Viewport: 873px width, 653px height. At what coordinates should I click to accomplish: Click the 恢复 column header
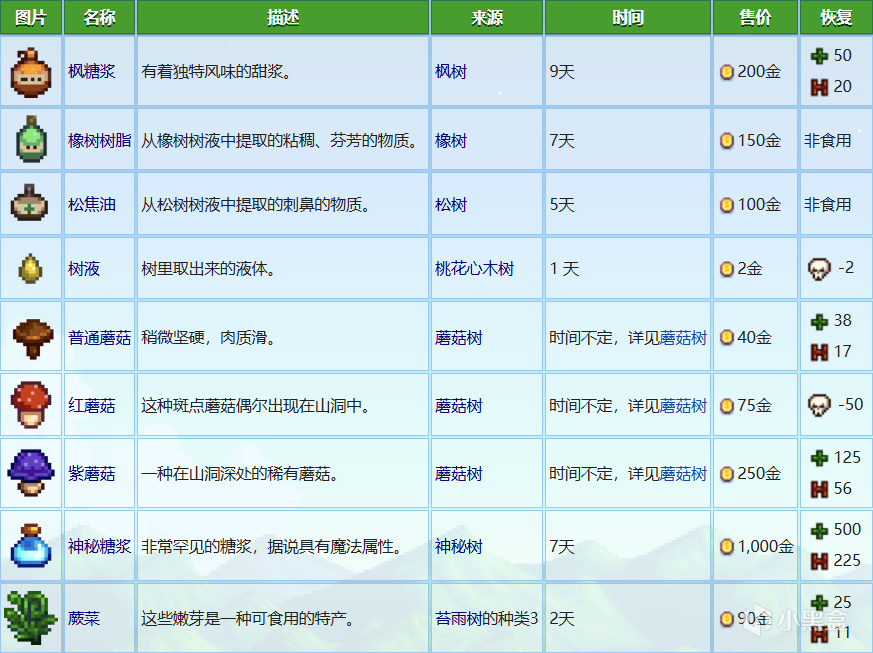(x=836, y=17)
